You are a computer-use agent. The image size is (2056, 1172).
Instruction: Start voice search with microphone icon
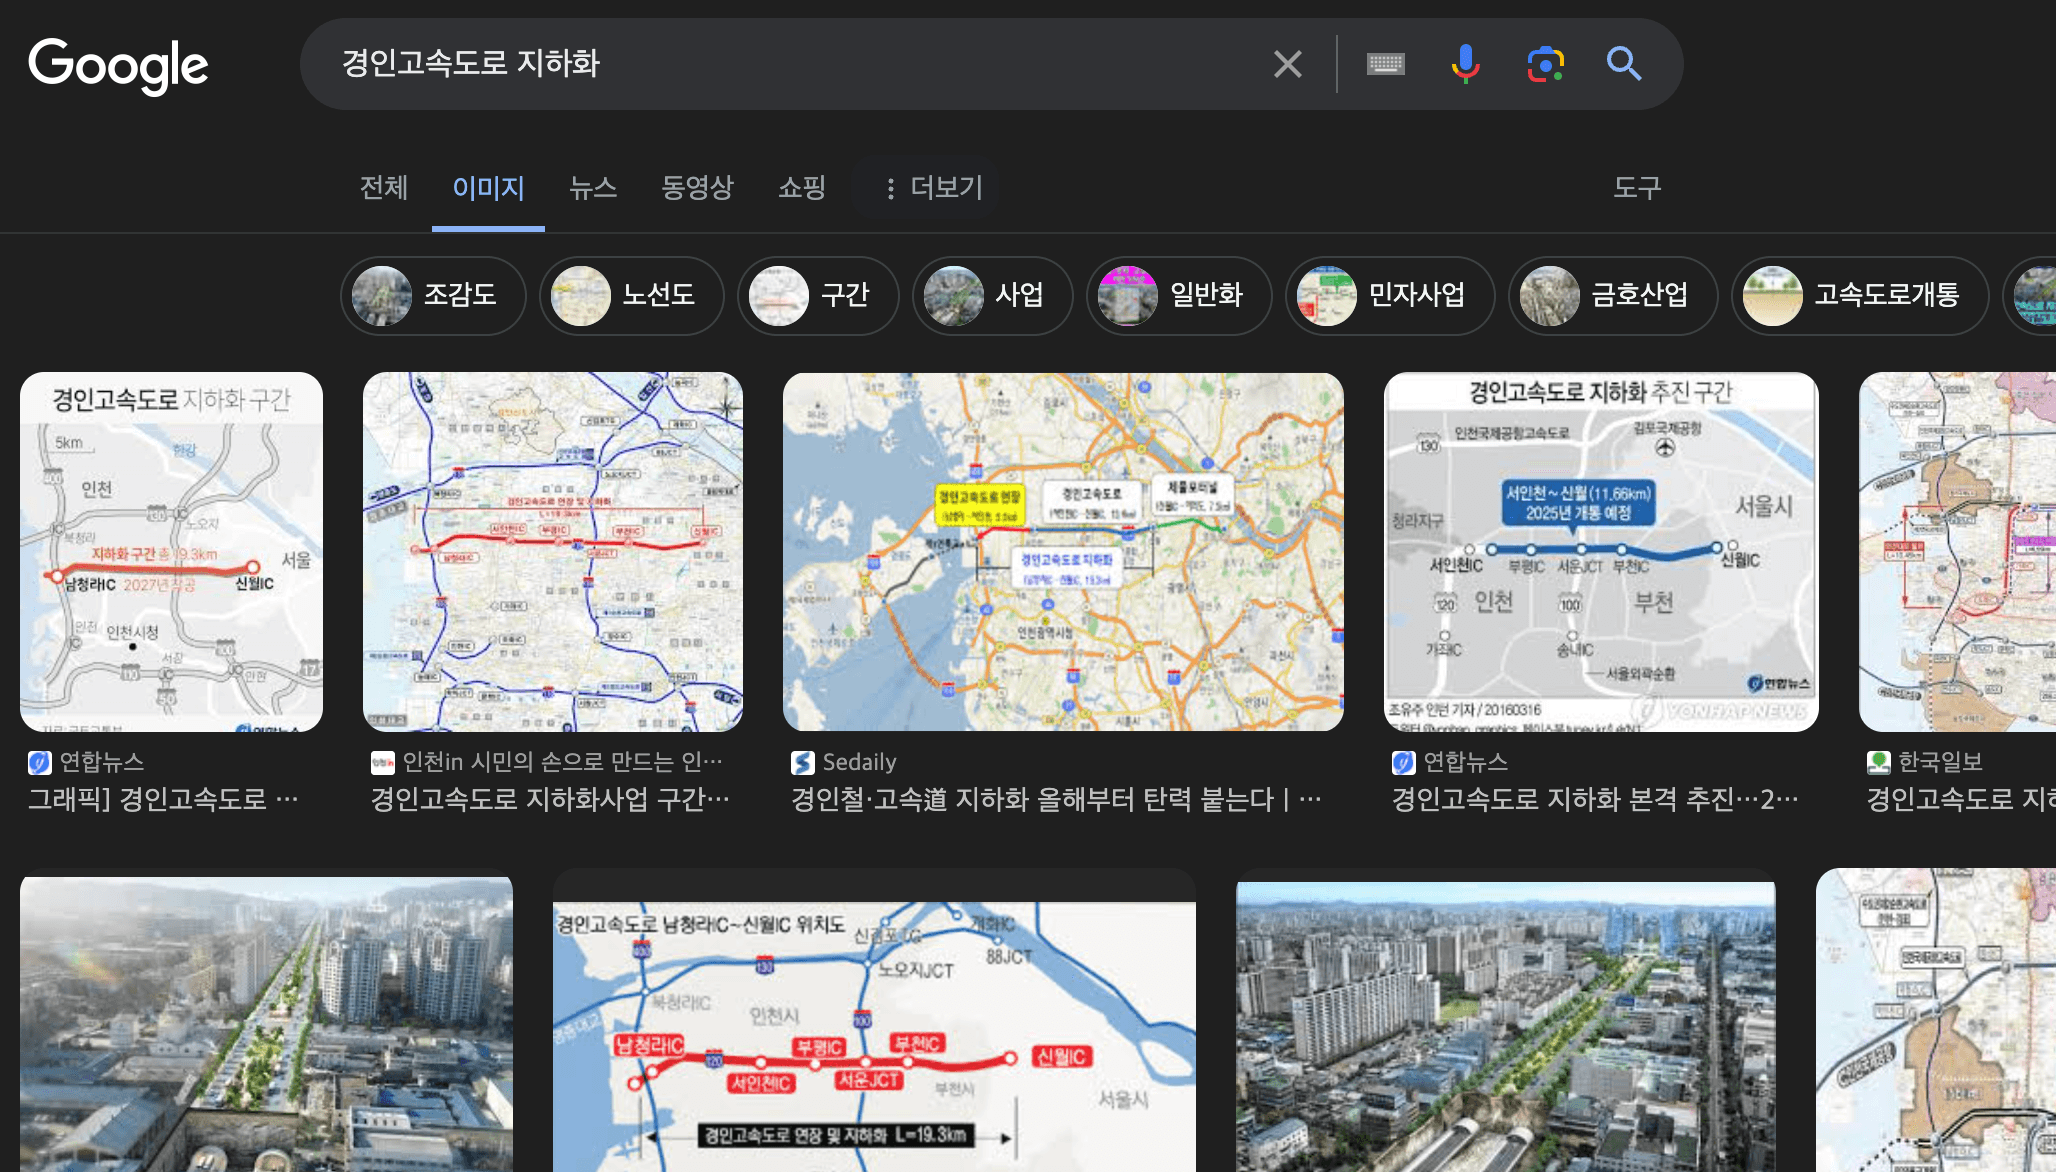[1465, 64]
